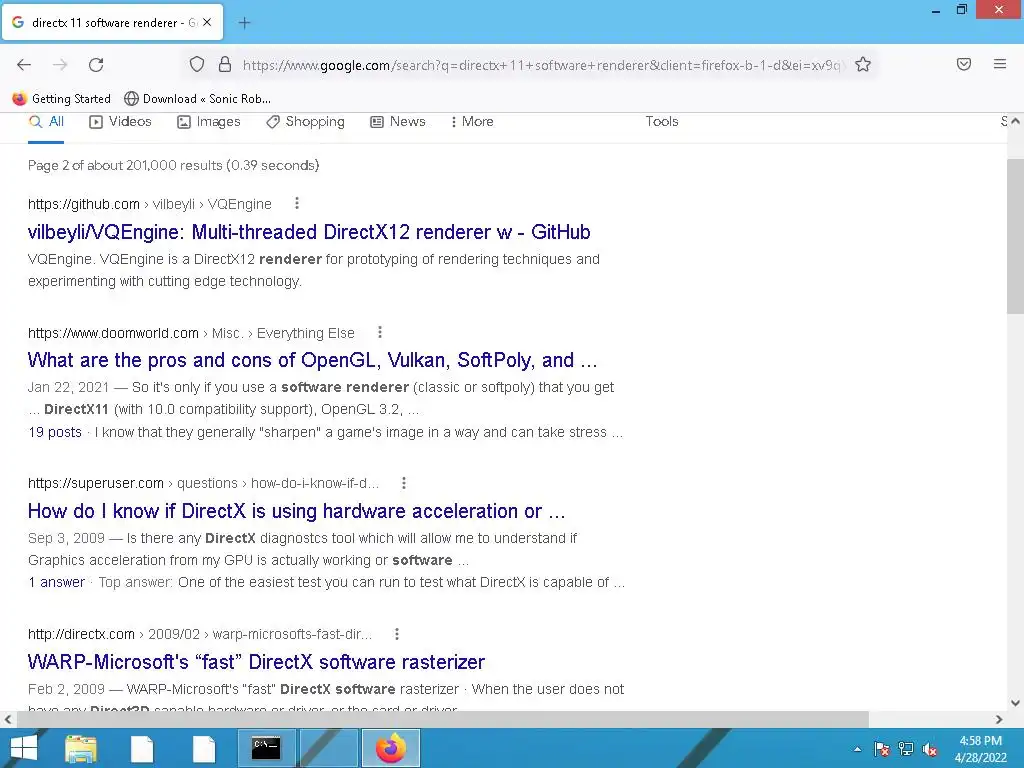Click the https://www.doomworld.com breadcrumb text
The width and height of the screenshot is (1024, 768).
(113, 334)
